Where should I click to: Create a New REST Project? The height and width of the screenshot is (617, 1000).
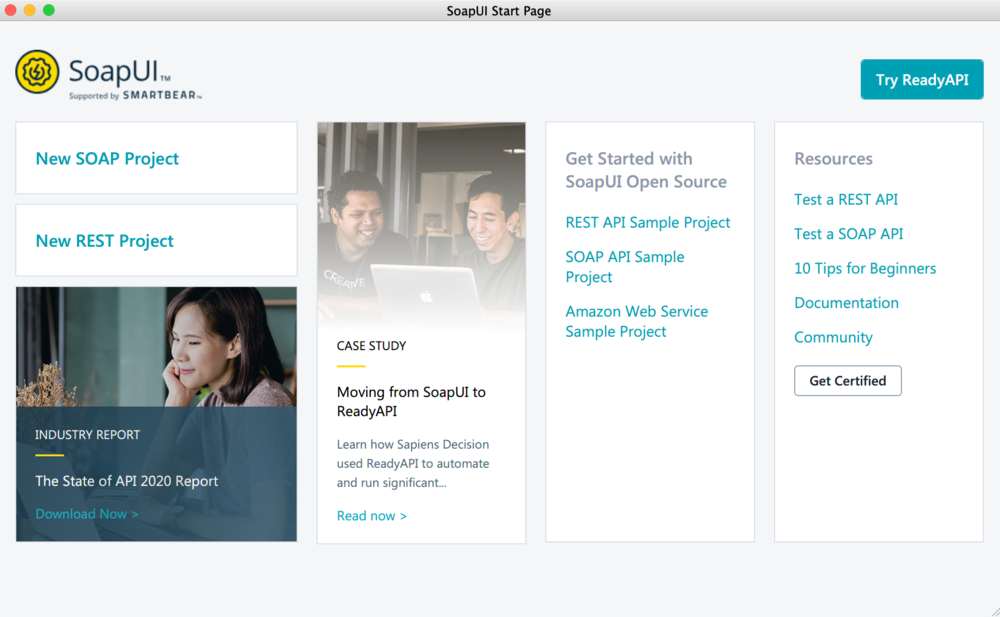click(103, 240)
